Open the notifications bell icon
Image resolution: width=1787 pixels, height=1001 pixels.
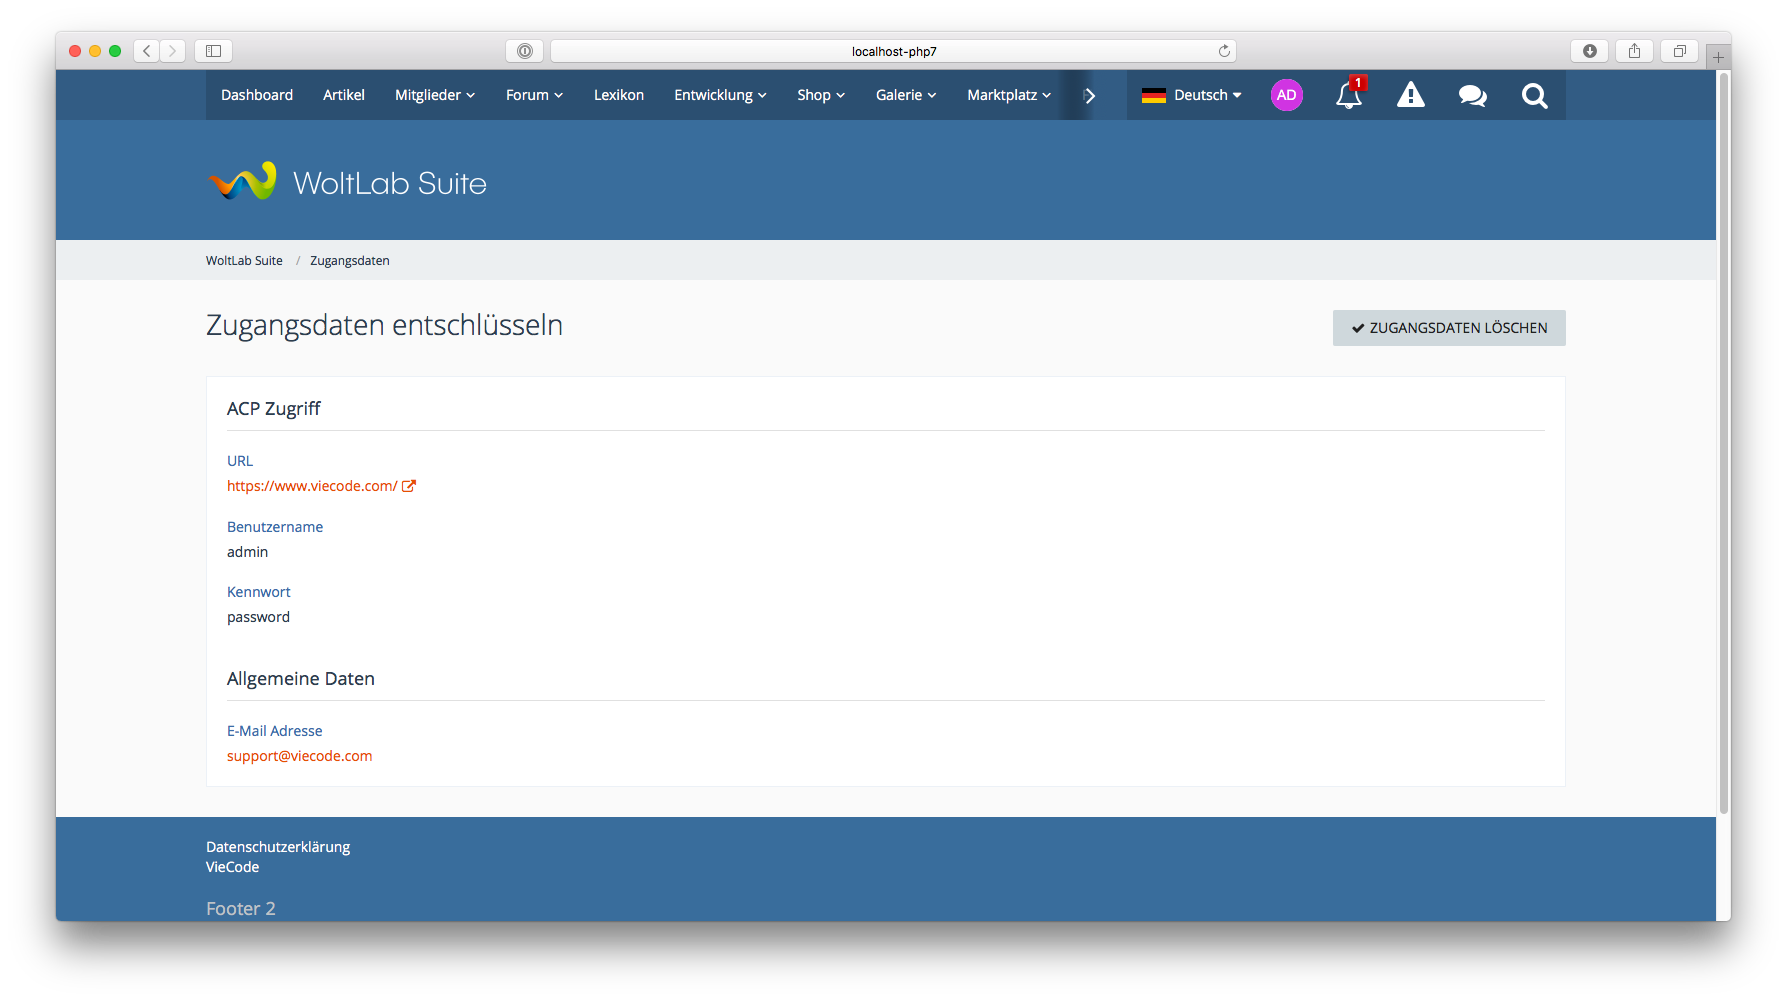coord(1348,96)
